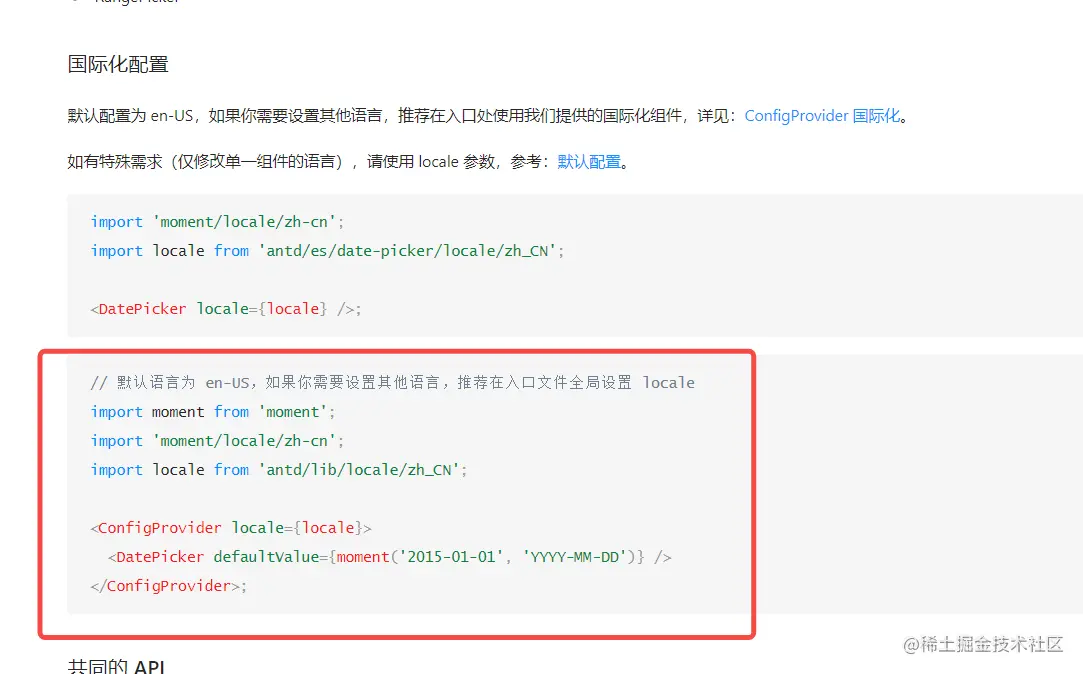Click code line importing antd/es/date-picker/locale/zh_CN
The image size is (1083, 674).
point(327,251)
